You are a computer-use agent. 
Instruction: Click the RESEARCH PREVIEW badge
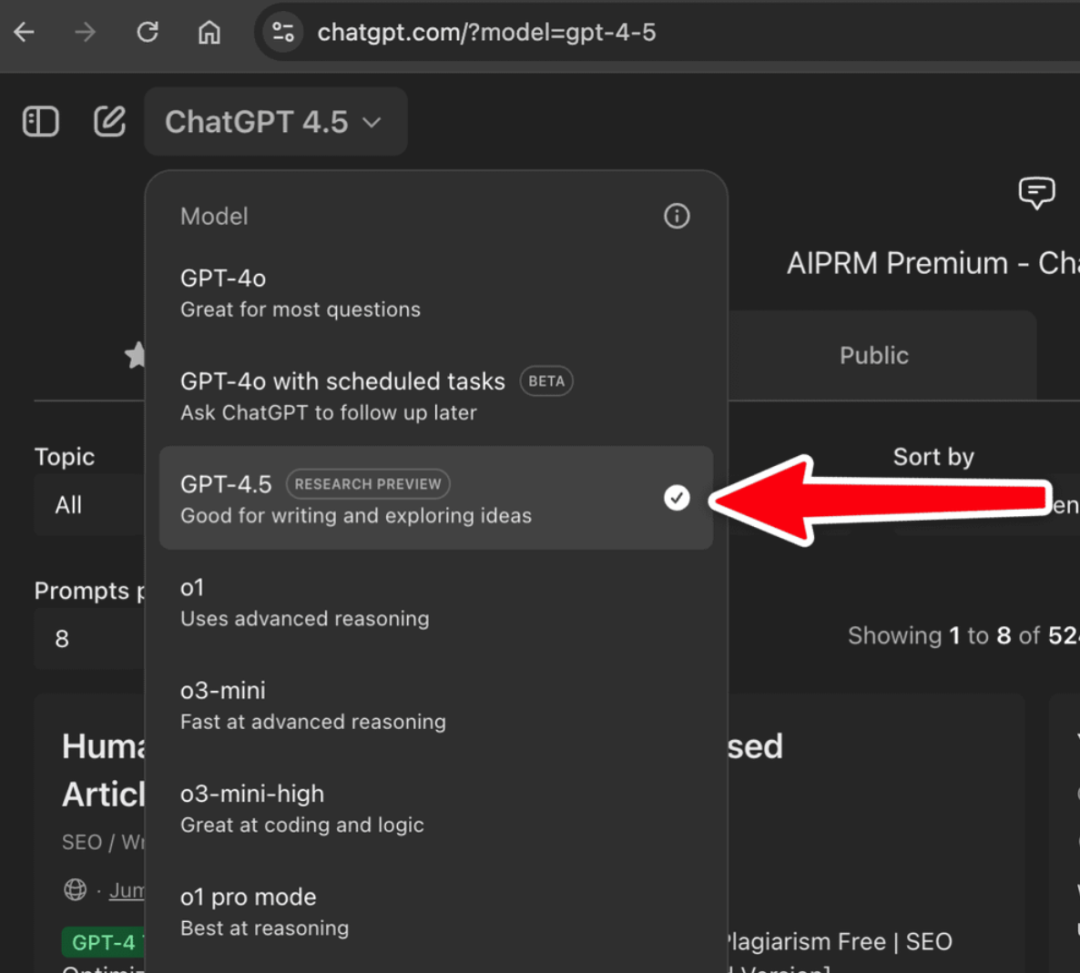pos(368,484)
